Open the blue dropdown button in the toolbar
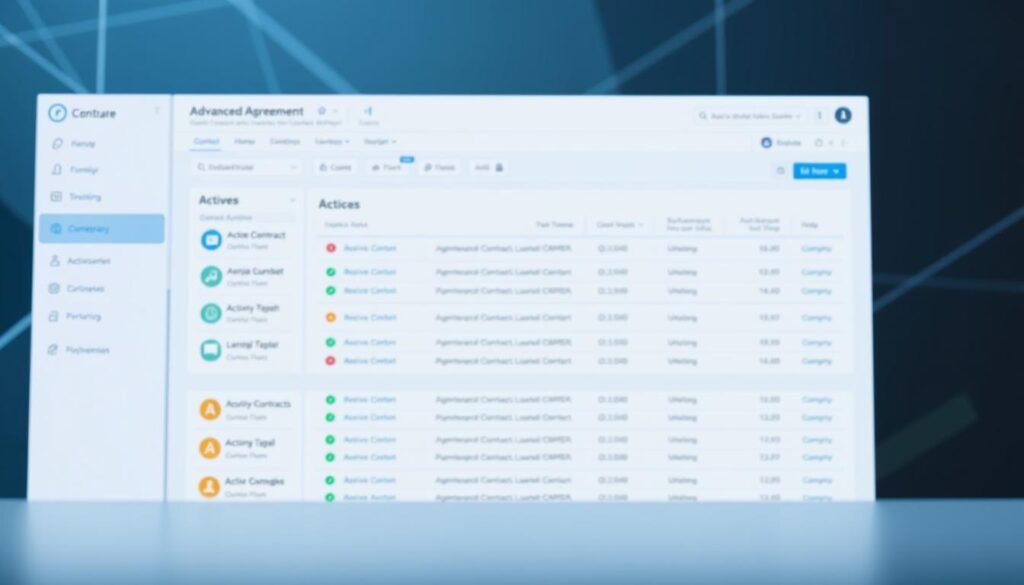Image resolution: width=1024 pixels, height=585 pixels. [820, 171]
